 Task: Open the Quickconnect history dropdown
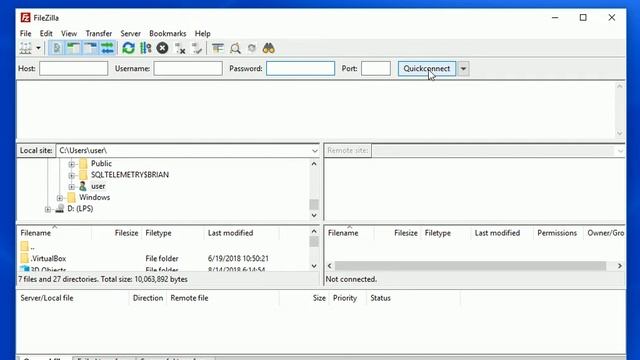(463, 68)
